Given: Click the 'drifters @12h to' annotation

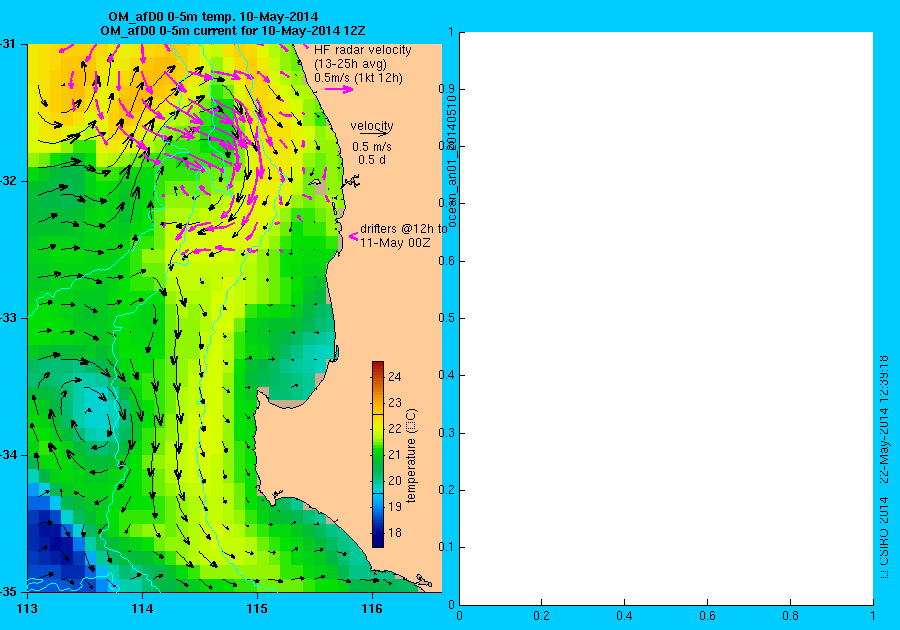Looking at the screenshot, I should [404, 229].
